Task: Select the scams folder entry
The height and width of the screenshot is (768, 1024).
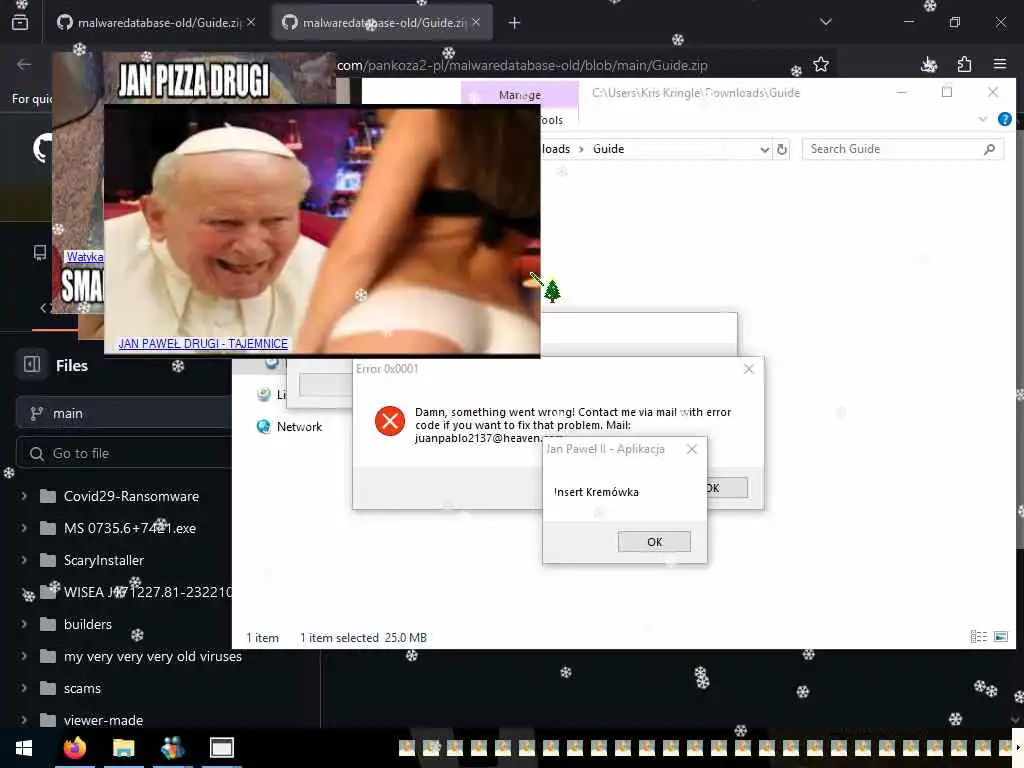Action: [82, 688]
